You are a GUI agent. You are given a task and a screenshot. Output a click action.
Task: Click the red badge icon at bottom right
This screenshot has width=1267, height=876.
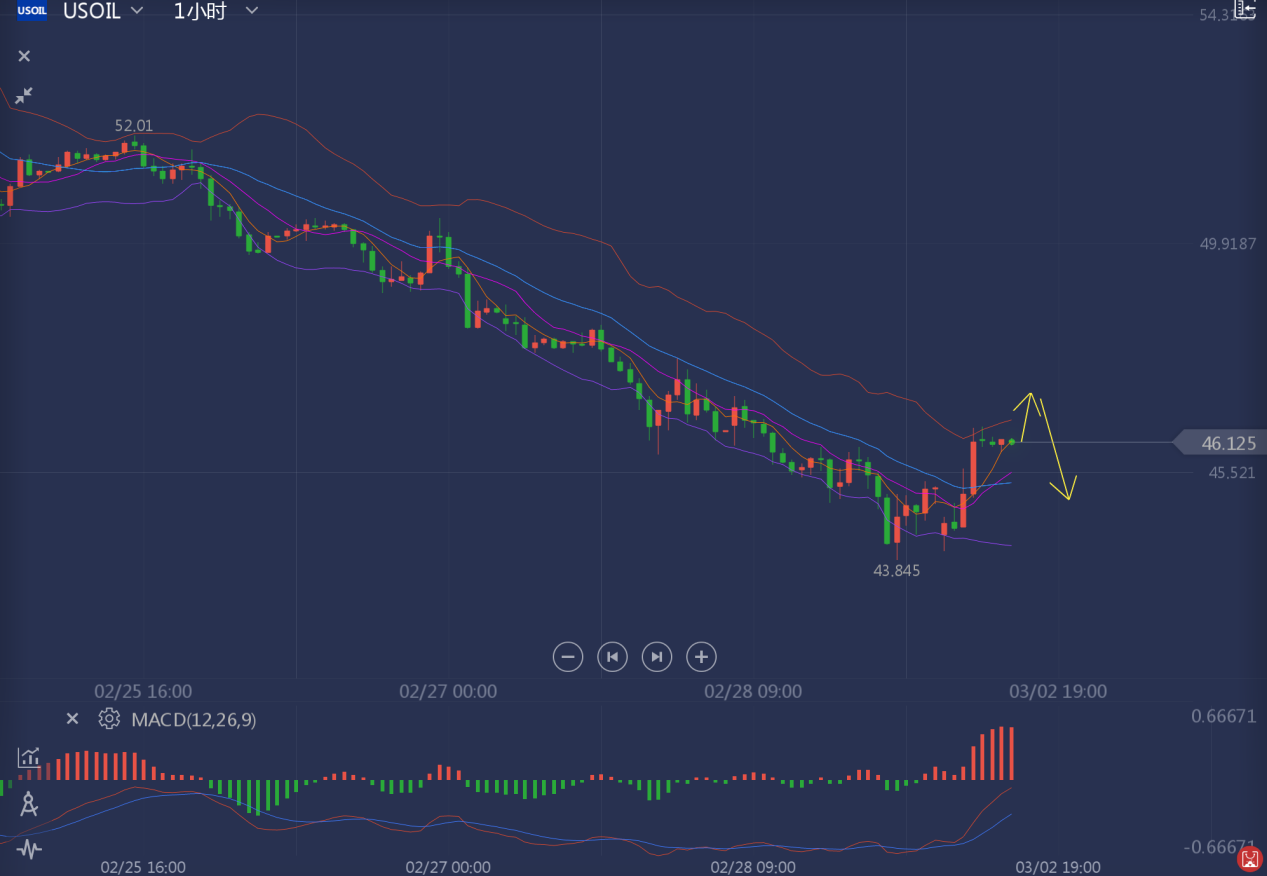click(1249, 858)
